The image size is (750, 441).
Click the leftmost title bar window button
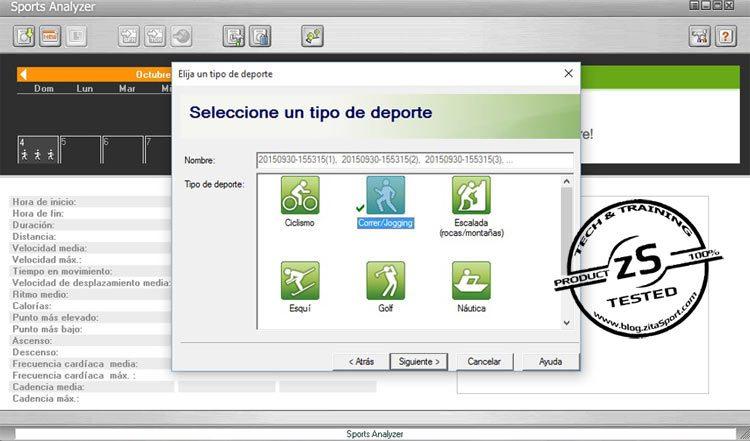click(695, 5)
